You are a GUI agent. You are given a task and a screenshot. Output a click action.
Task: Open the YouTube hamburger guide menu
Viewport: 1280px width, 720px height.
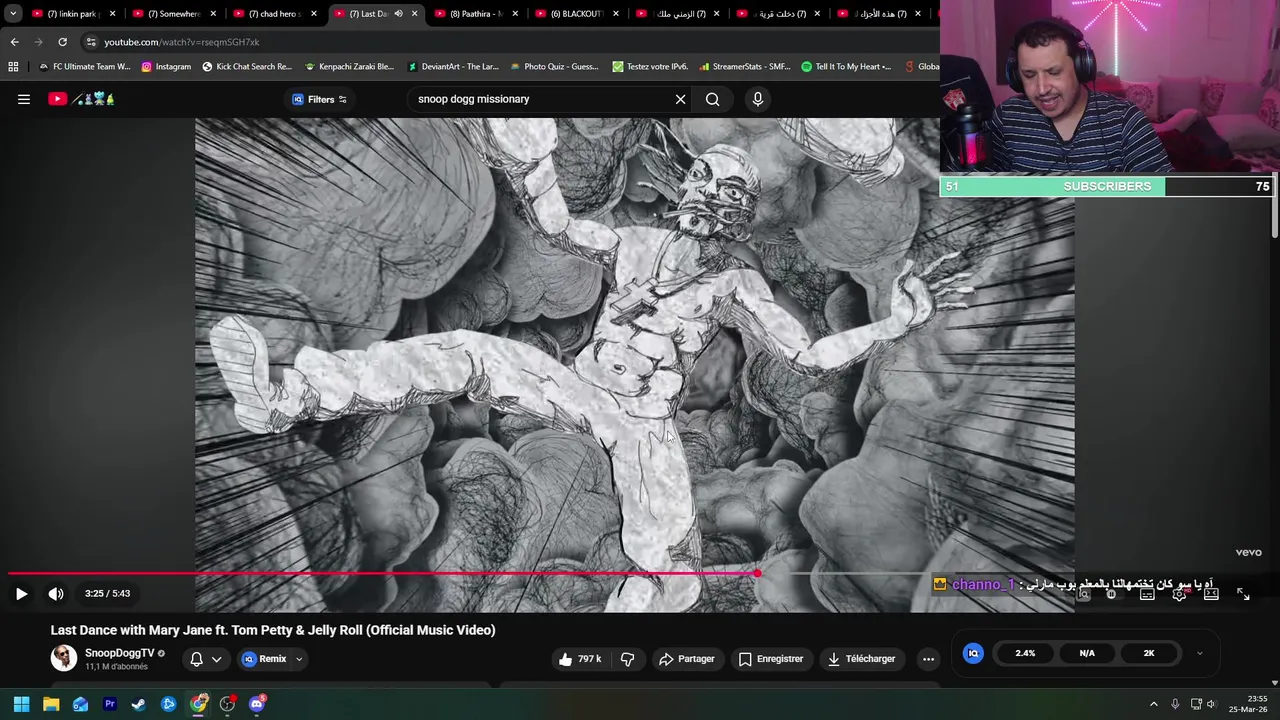[x=24, y=99]
